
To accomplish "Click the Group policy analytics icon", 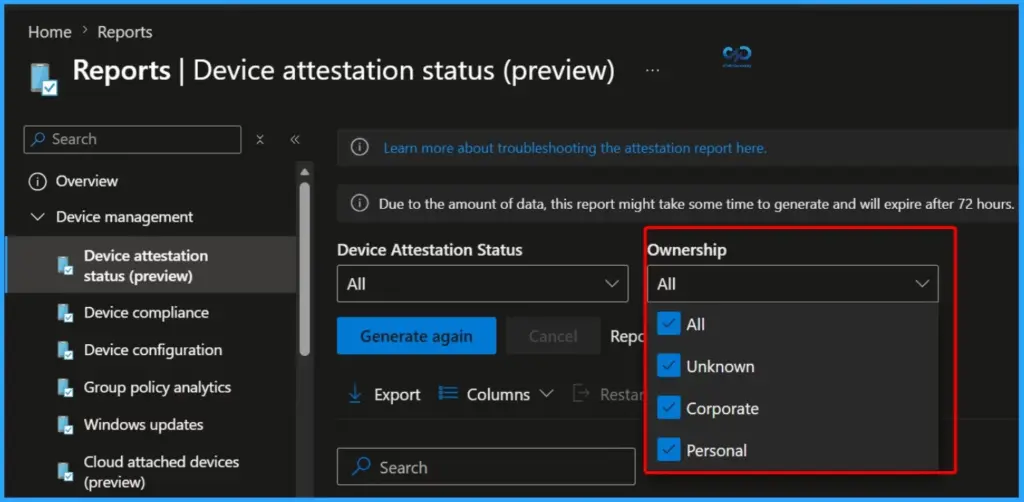I will coord(65,388).
